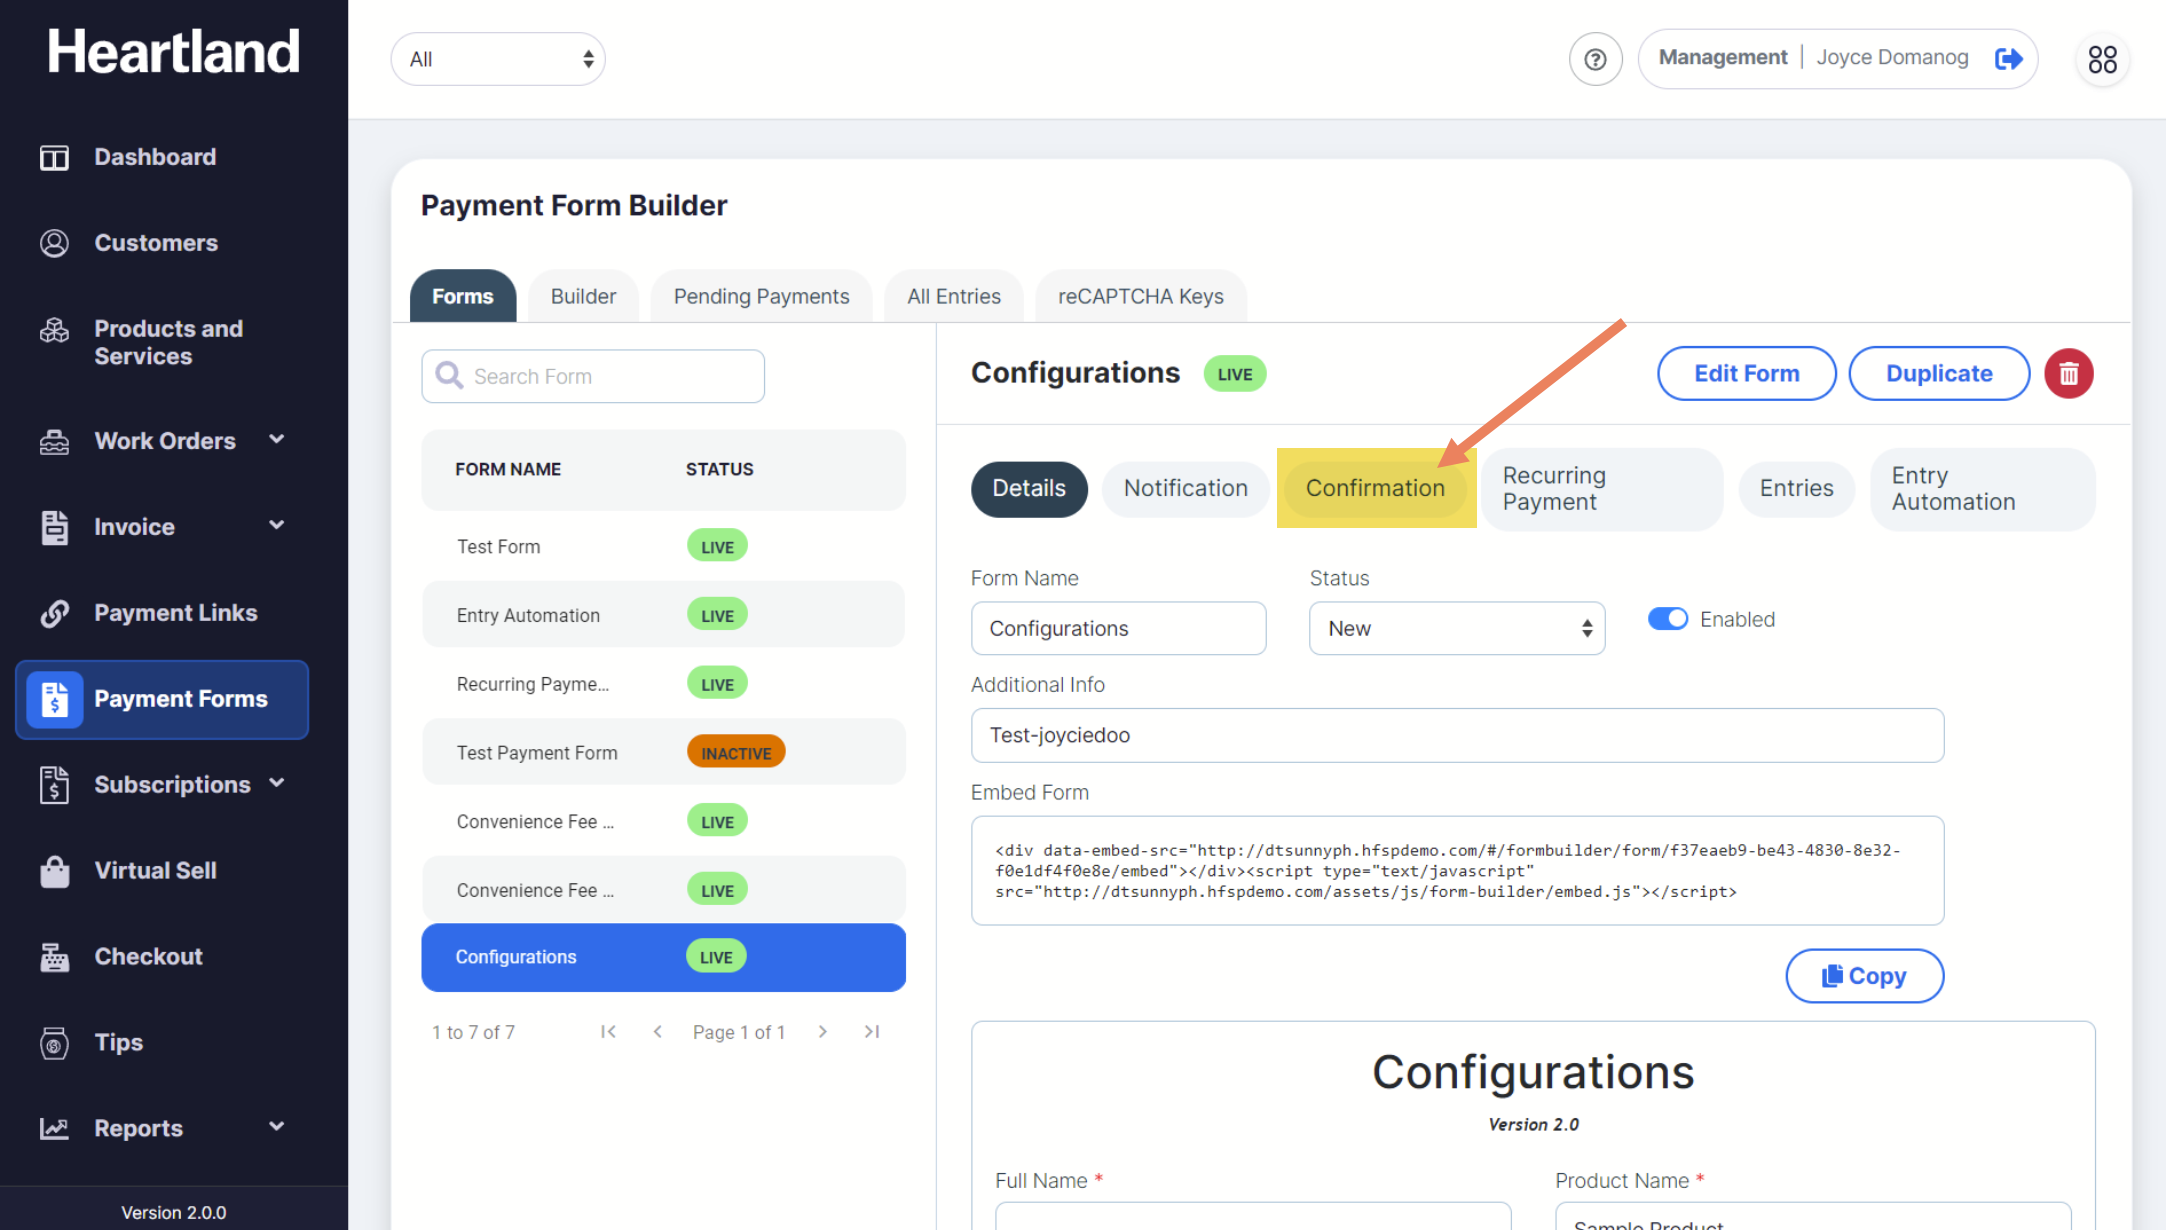
Task: Click the Tips sidebar icon
Action: point(54,1043)
